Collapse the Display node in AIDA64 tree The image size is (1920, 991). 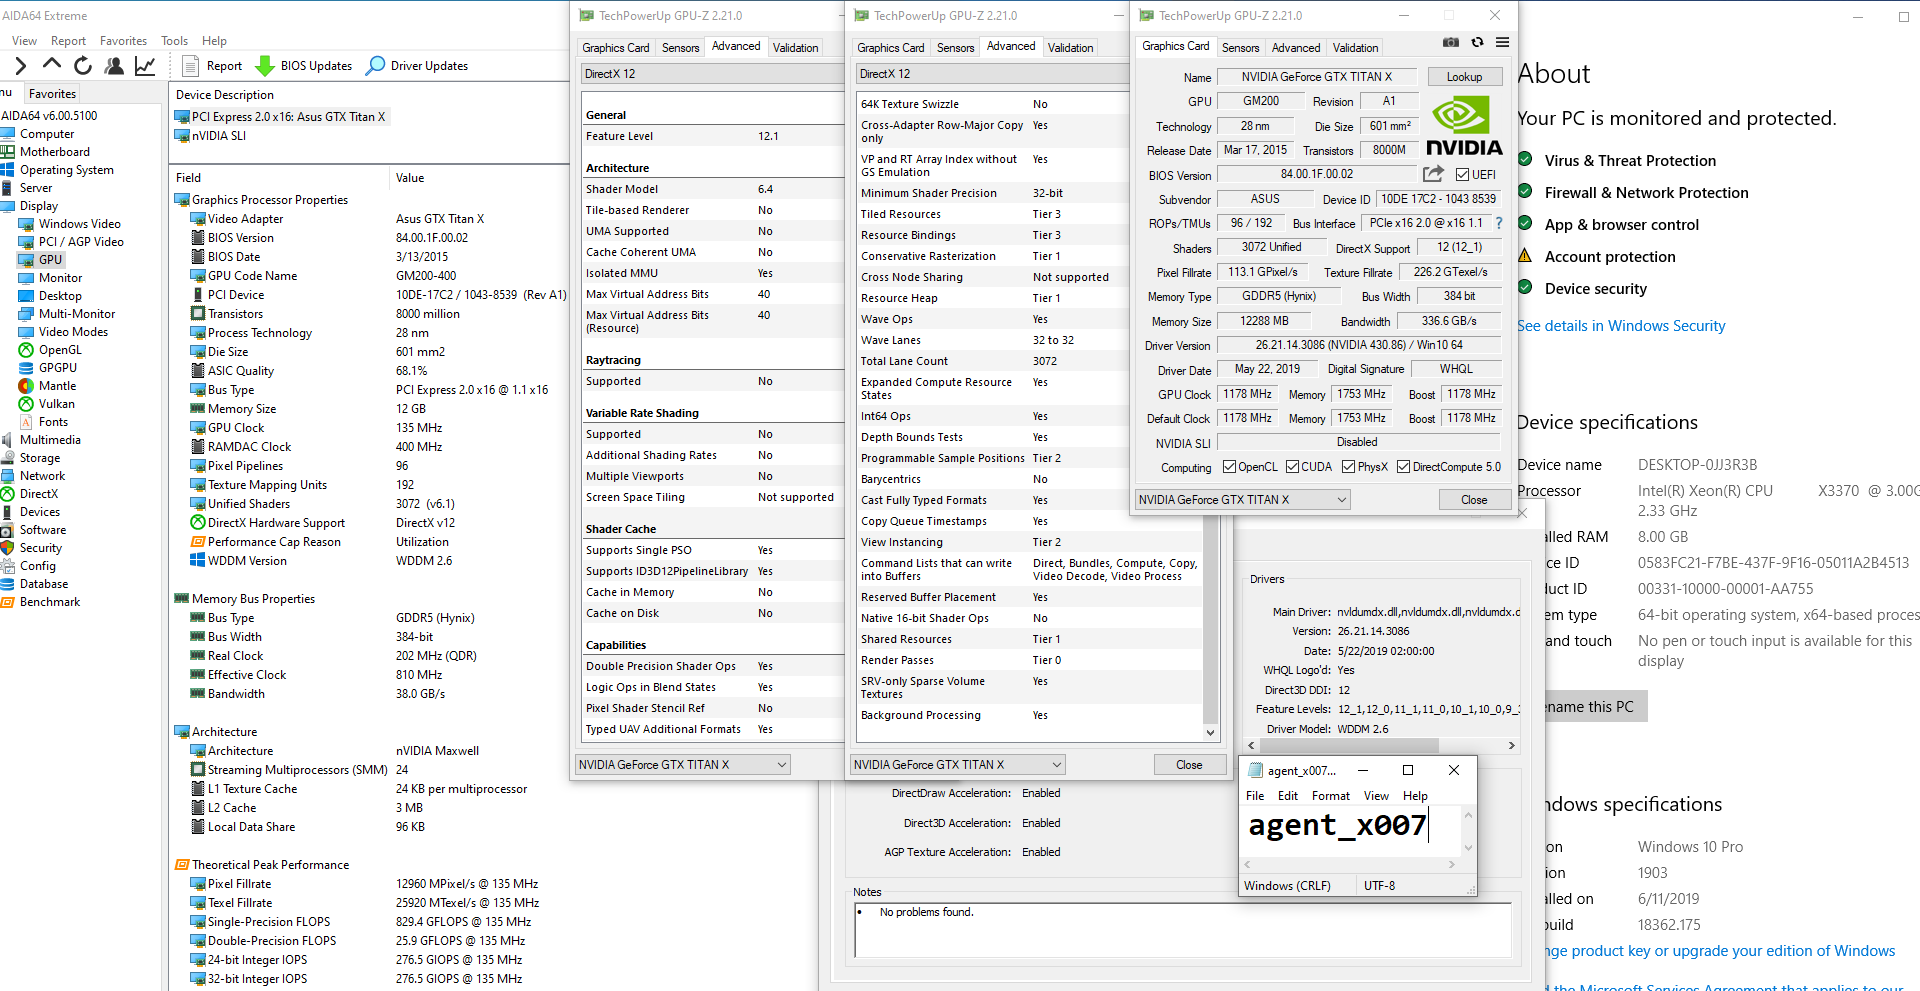(x=38, y=206)
